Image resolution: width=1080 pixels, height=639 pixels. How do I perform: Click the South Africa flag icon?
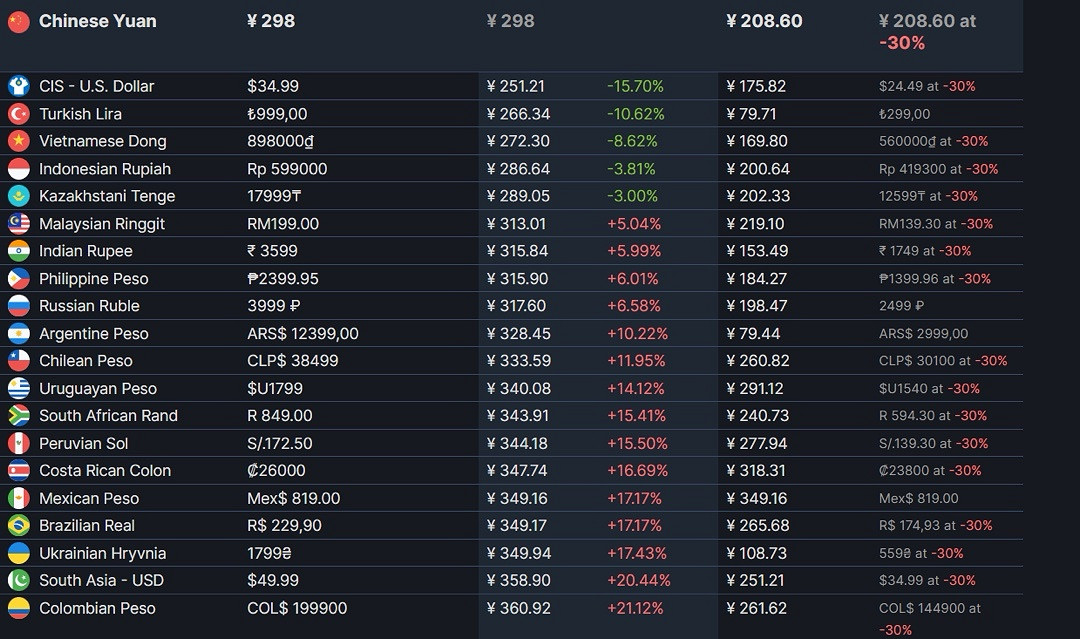tap(18, 416)
